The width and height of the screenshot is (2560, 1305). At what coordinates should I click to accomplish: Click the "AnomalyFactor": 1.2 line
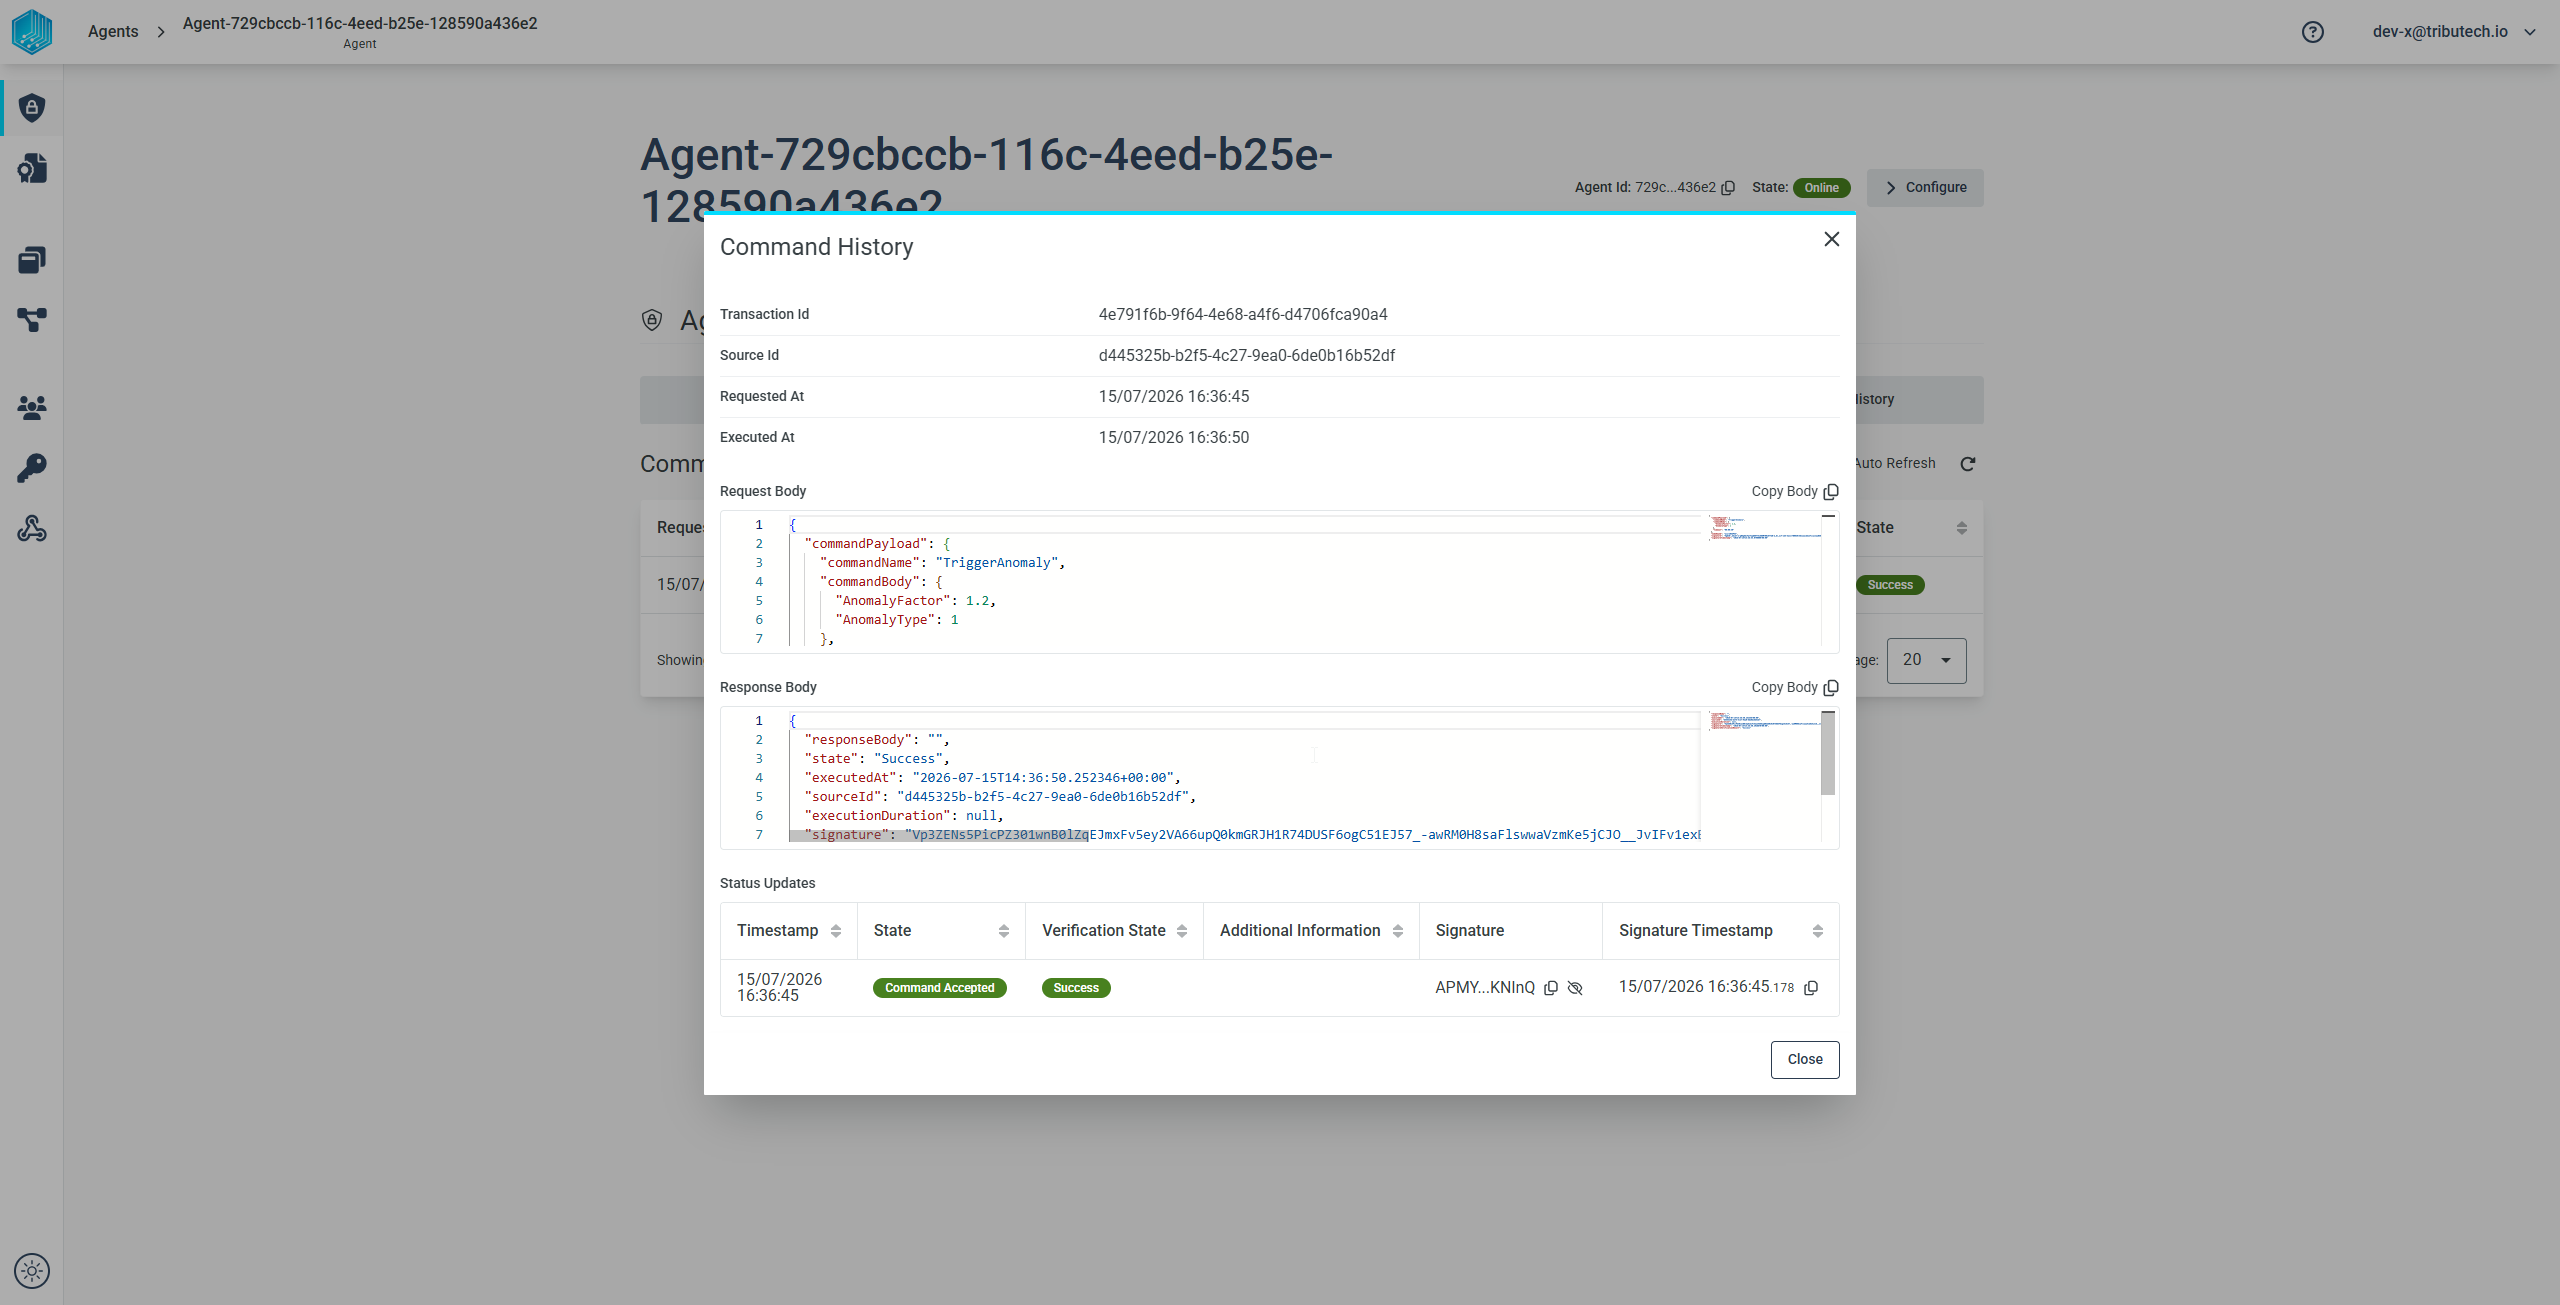tap(915, 601)
